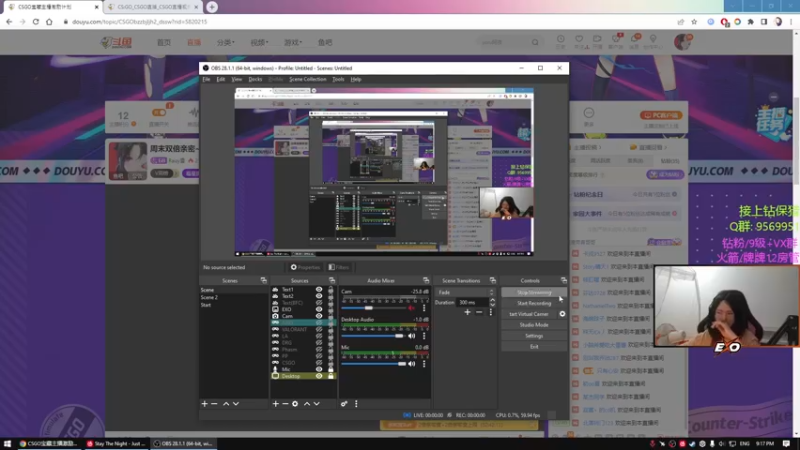This screenshot has height=450, width=800.
Task: Open the Tools menu in OBS
Action: (338, 79)
